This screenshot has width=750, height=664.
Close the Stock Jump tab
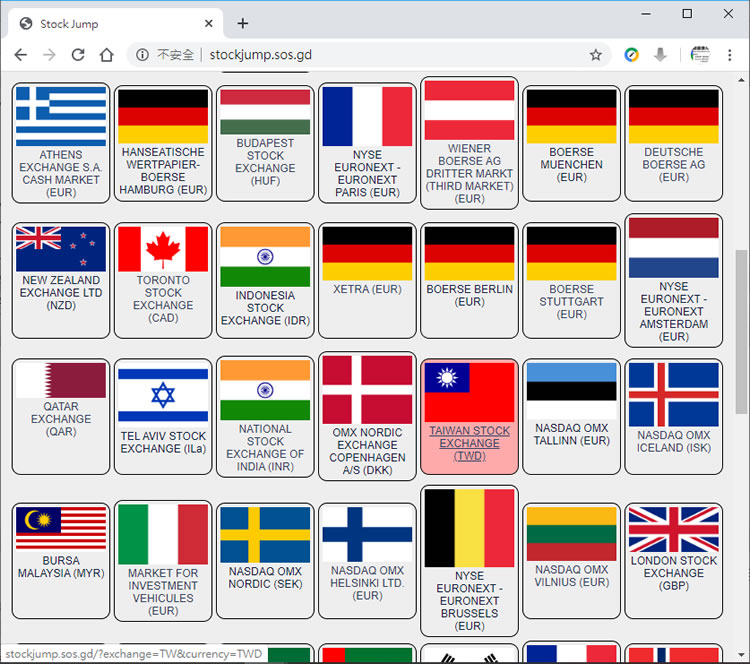coord(209,23)
